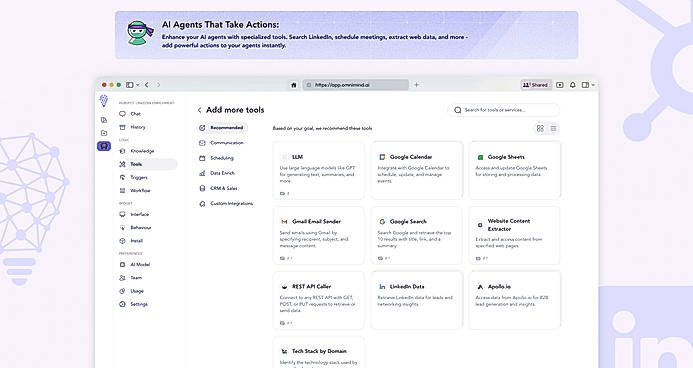Viewport: 693px width, 368px height.
Task: Open the REST API Caller card
Action: (319, 300)
